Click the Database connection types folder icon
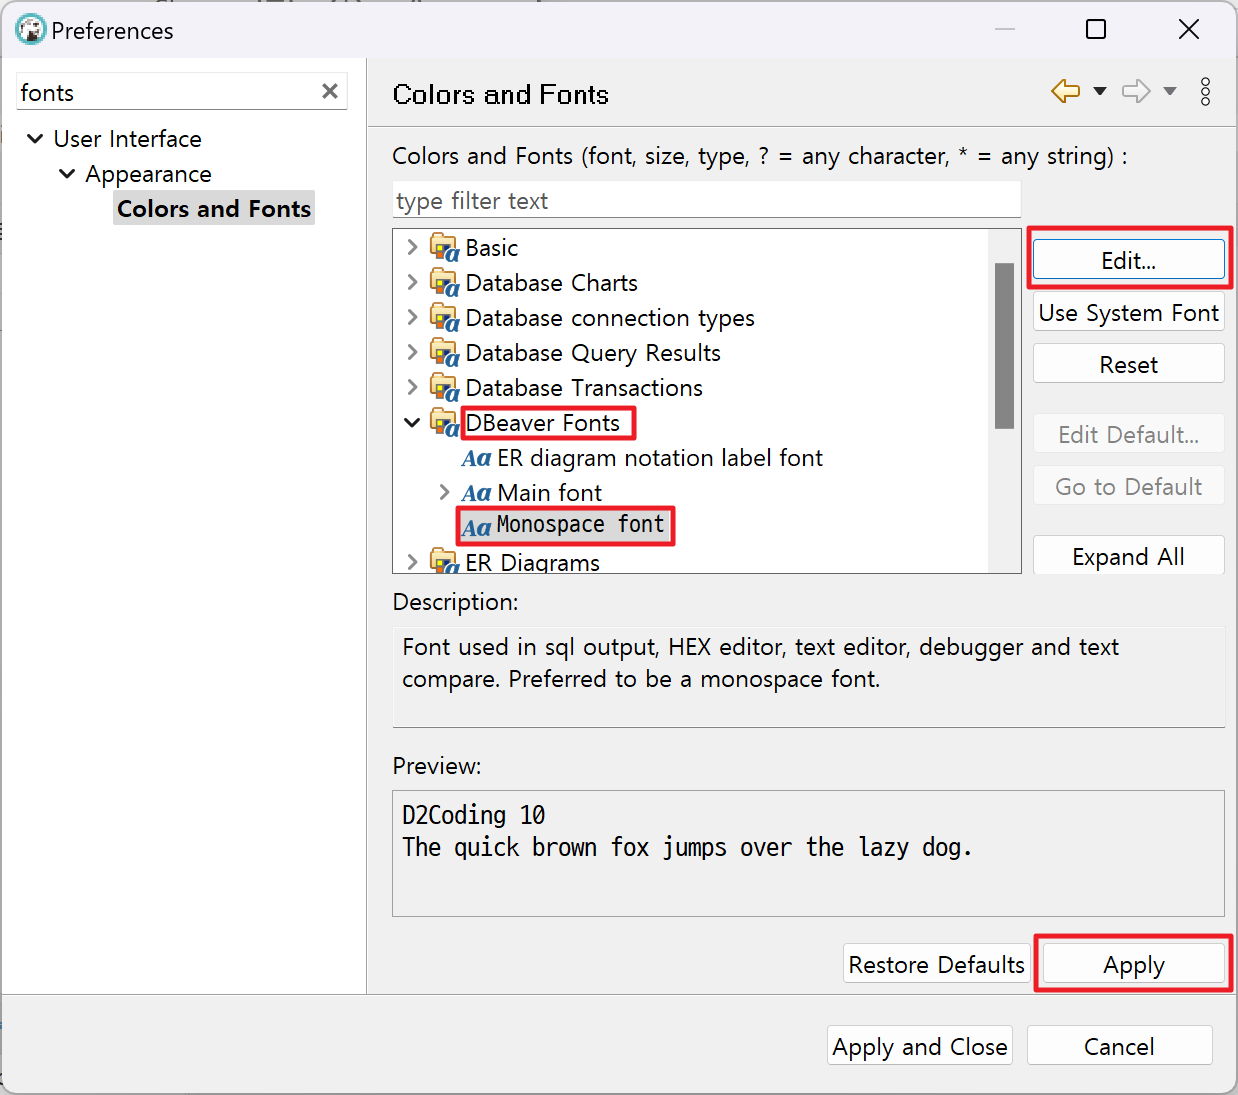The image size is (1238, 1095). tap(444, 317)
